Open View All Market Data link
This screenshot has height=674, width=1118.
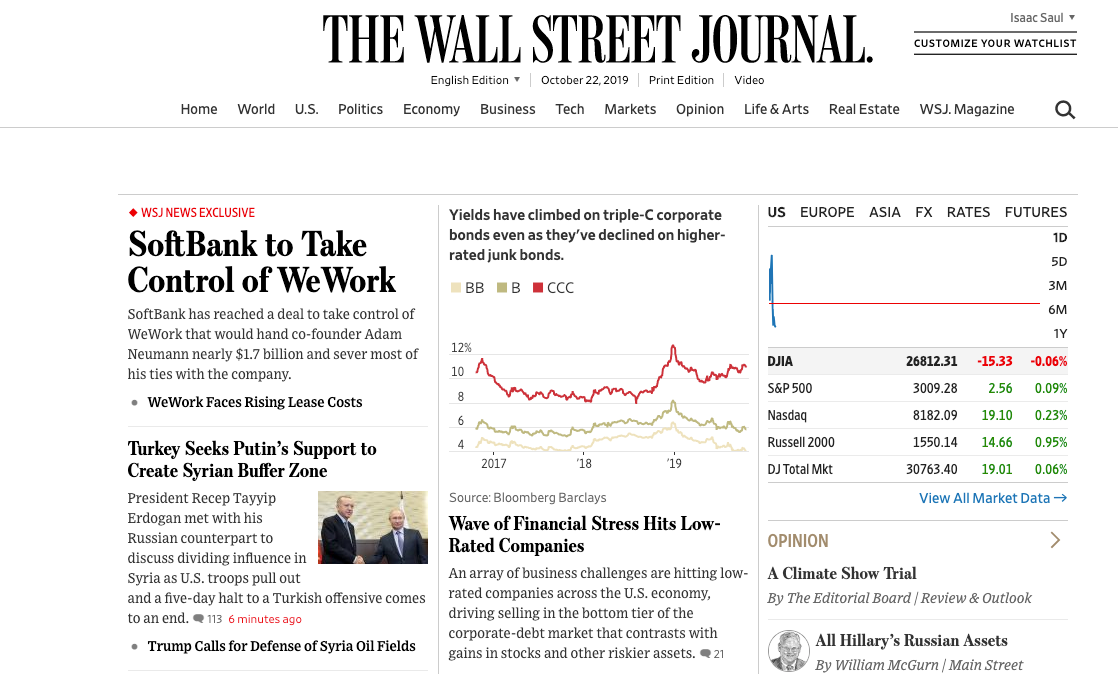coord(993,498)
